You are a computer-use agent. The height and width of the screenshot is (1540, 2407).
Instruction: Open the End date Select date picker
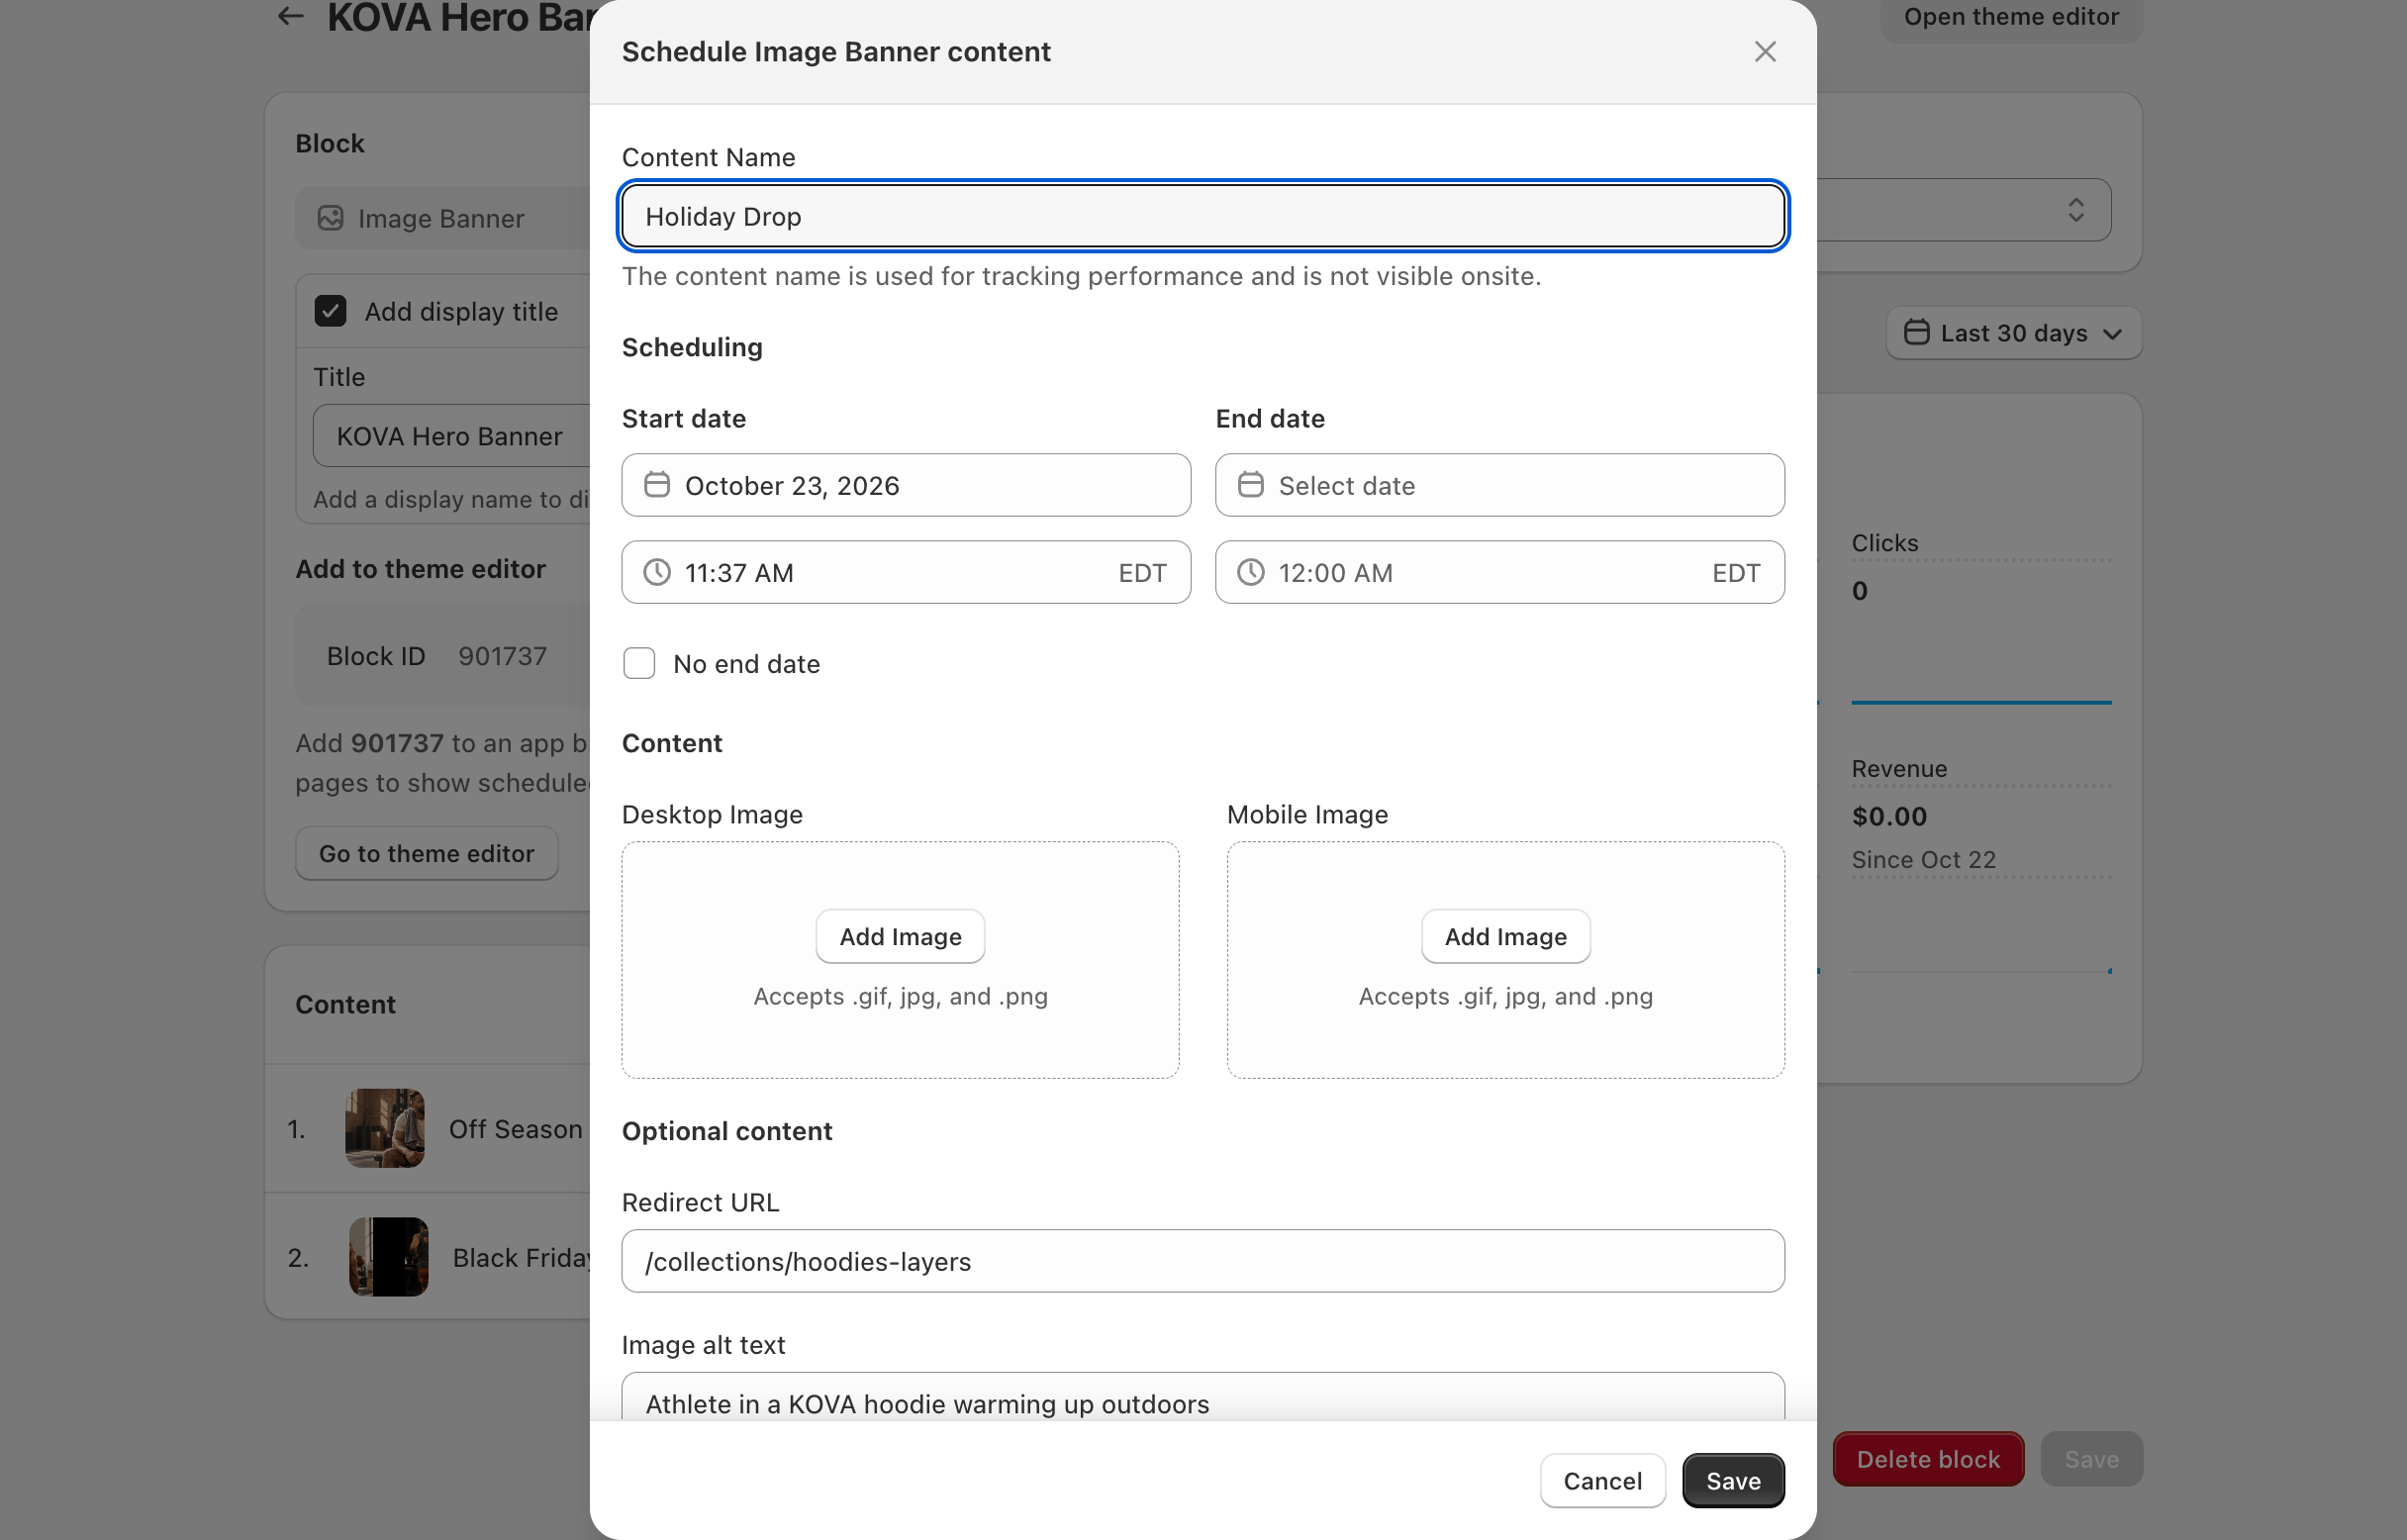point(1499,485)
